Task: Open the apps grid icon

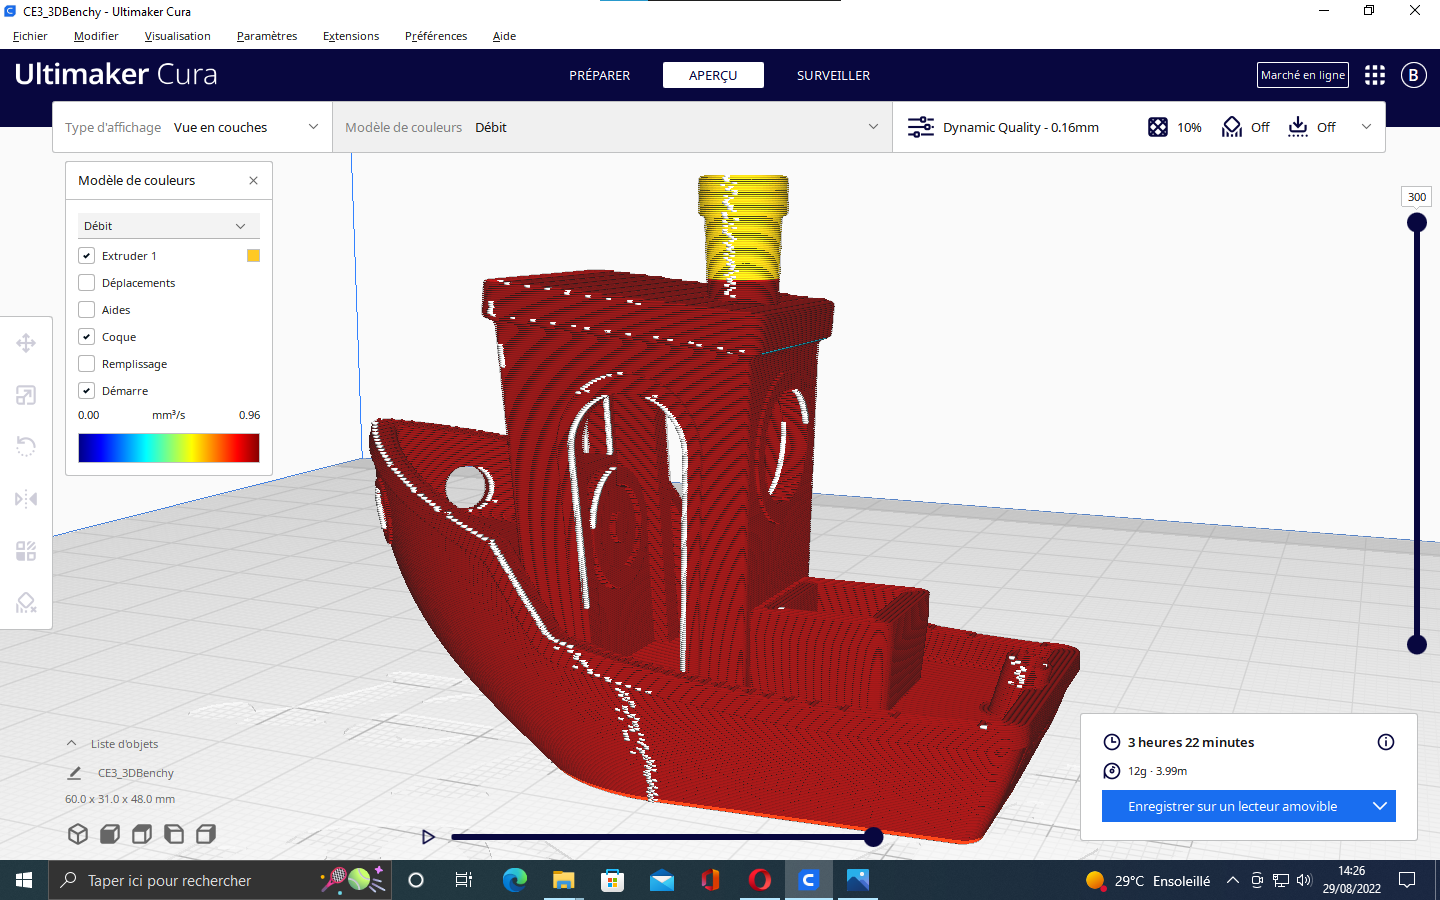Action: pos(1375,75)
